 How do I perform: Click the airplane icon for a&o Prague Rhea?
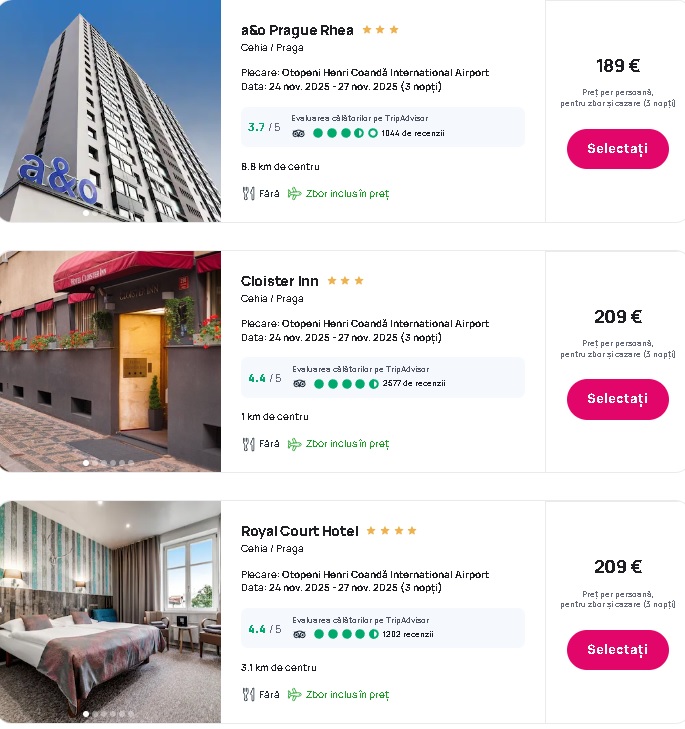[294, 193]
